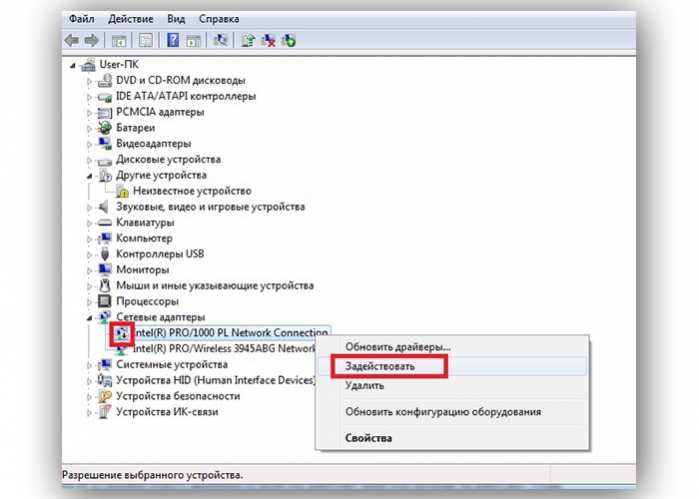
Task: Click the Дисковые устройства drive icon
Action: point(105,160)
